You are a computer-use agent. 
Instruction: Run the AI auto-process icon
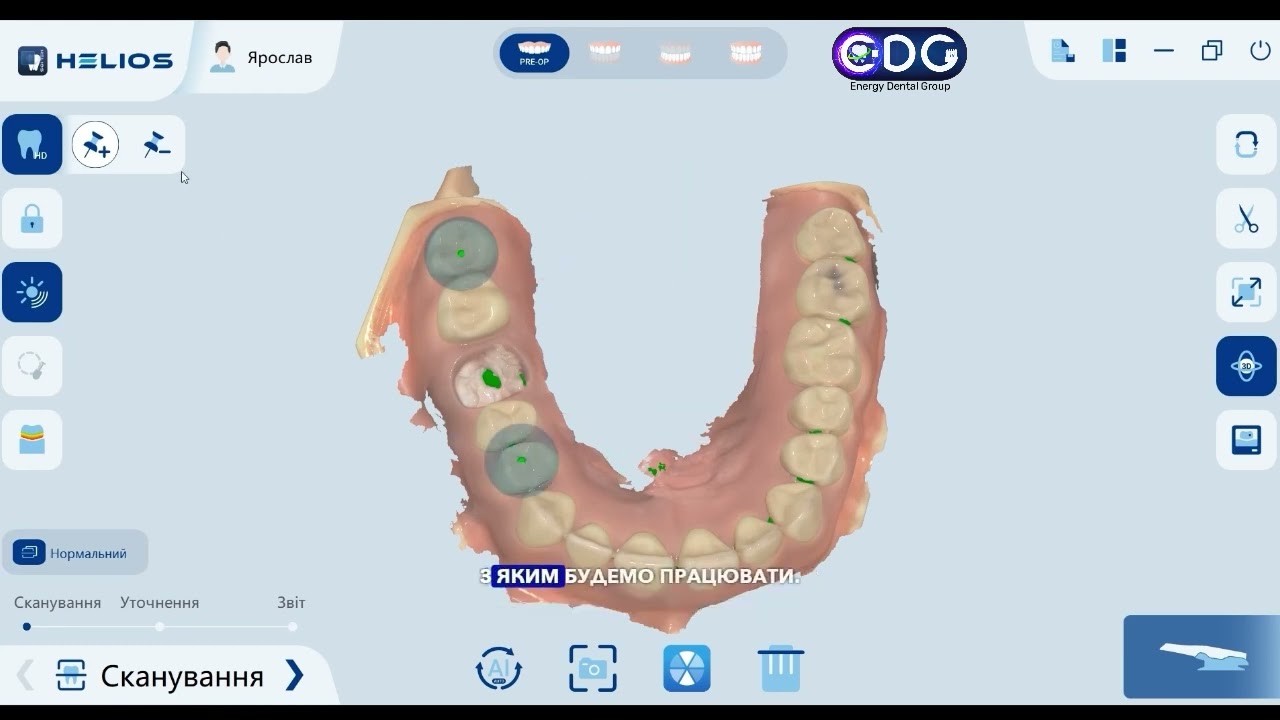pos(498,668)
